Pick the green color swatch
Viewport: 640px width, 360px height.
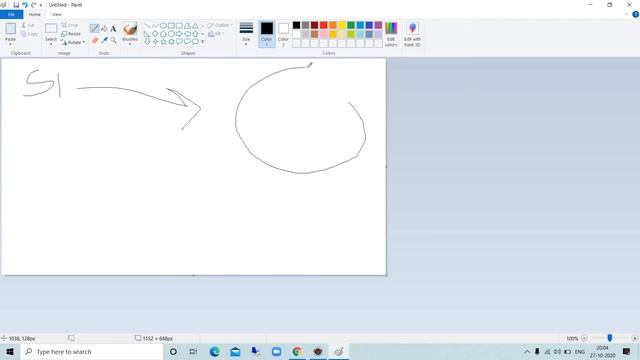point(351,25)
